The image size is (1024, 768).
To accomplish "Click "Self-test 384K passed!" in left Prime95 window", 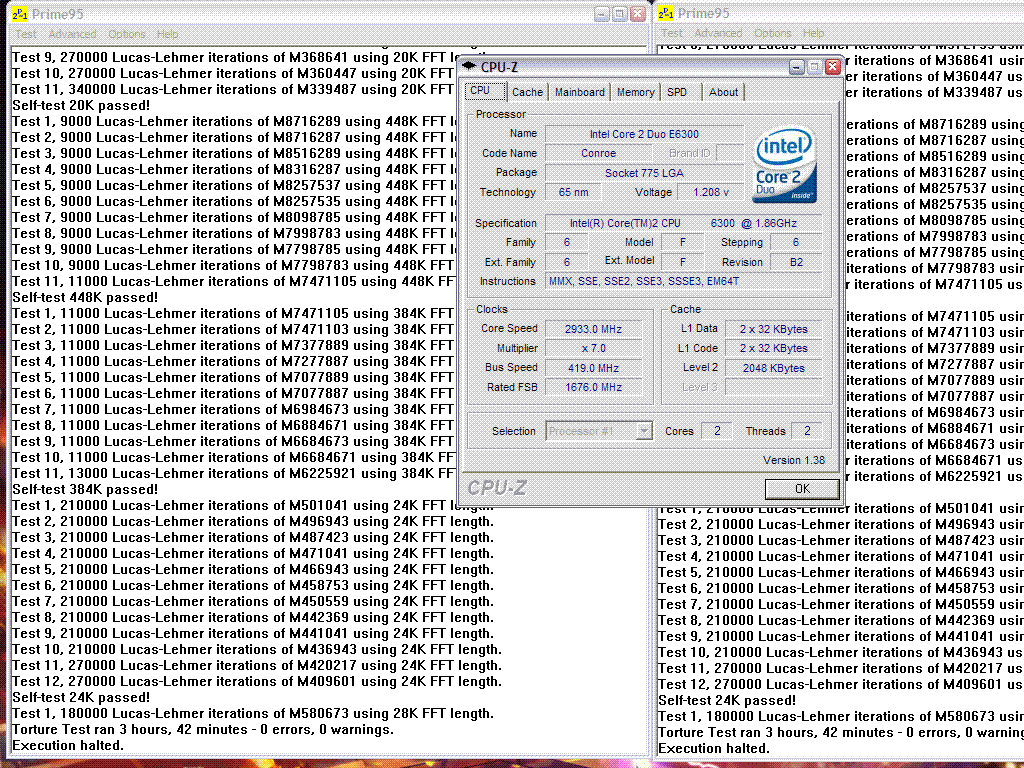I will 85,489.
